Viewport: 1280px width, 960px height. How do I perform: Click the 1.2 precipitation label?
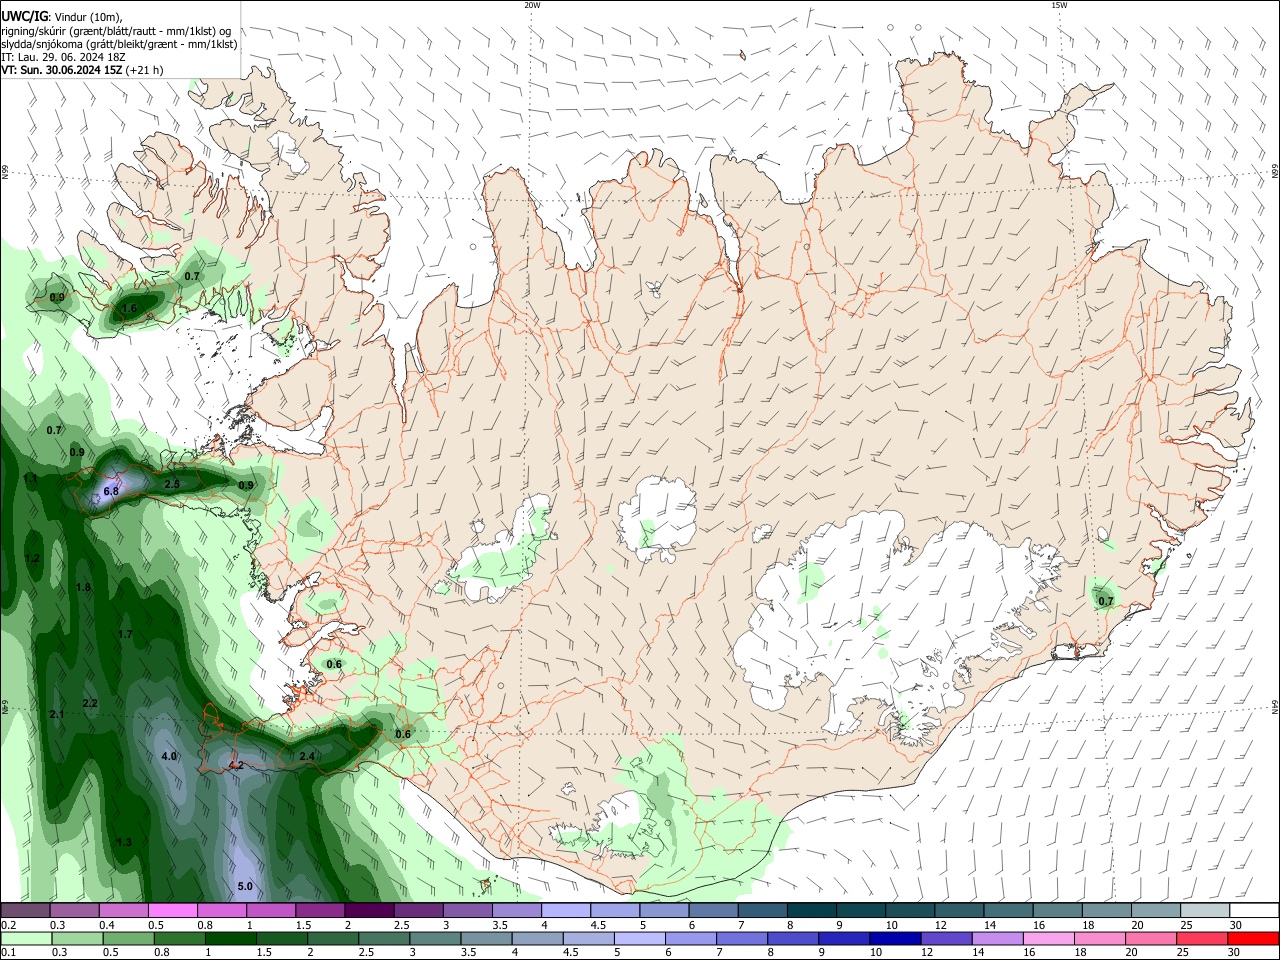pyautogui.click(x=32, y=558)
